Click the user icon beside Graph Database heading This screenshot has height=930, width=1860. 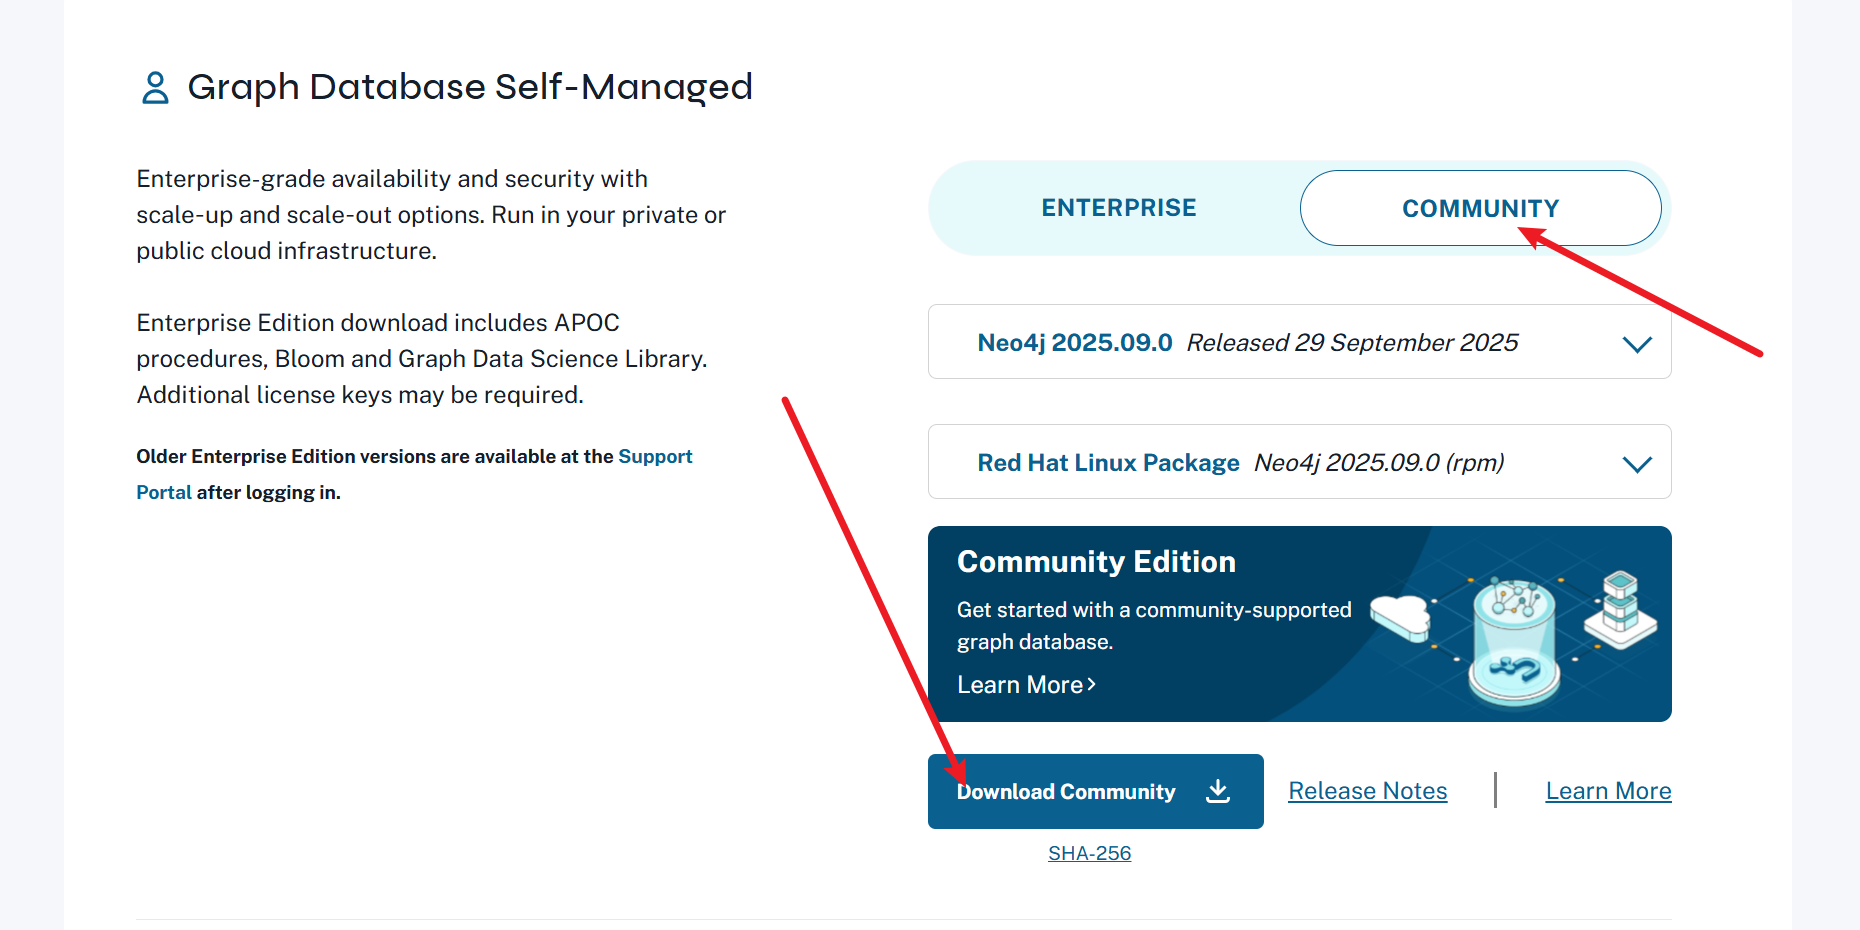click(x=155, y=87)
